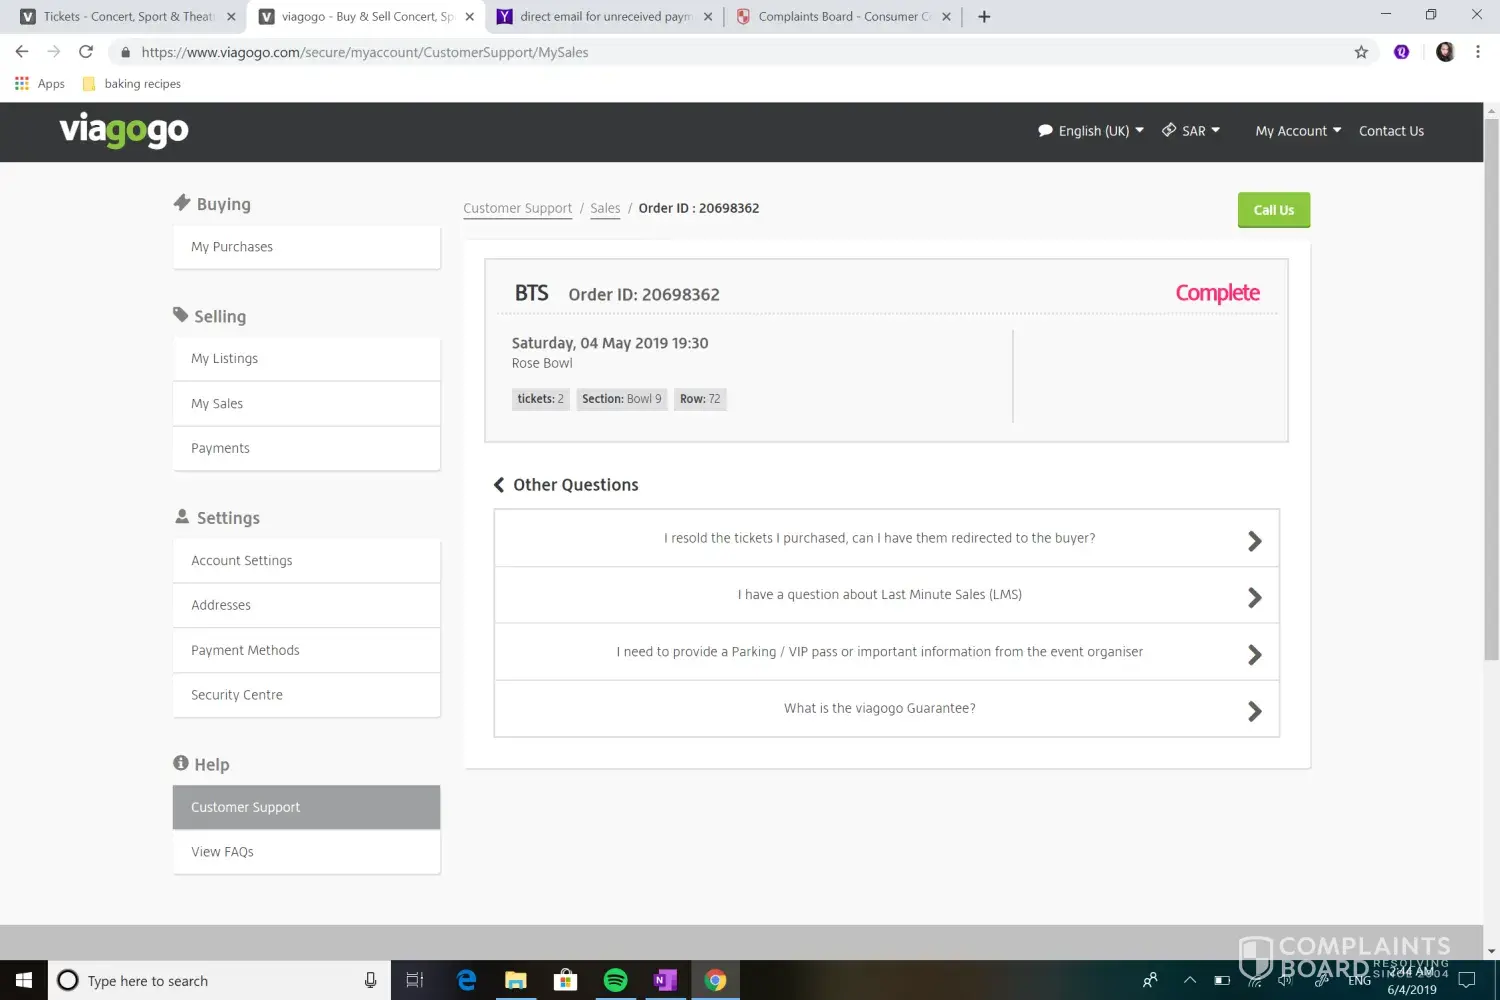
Task: Close the Tickets - Concert, Sport tab
Action: (x=231, y=16)
